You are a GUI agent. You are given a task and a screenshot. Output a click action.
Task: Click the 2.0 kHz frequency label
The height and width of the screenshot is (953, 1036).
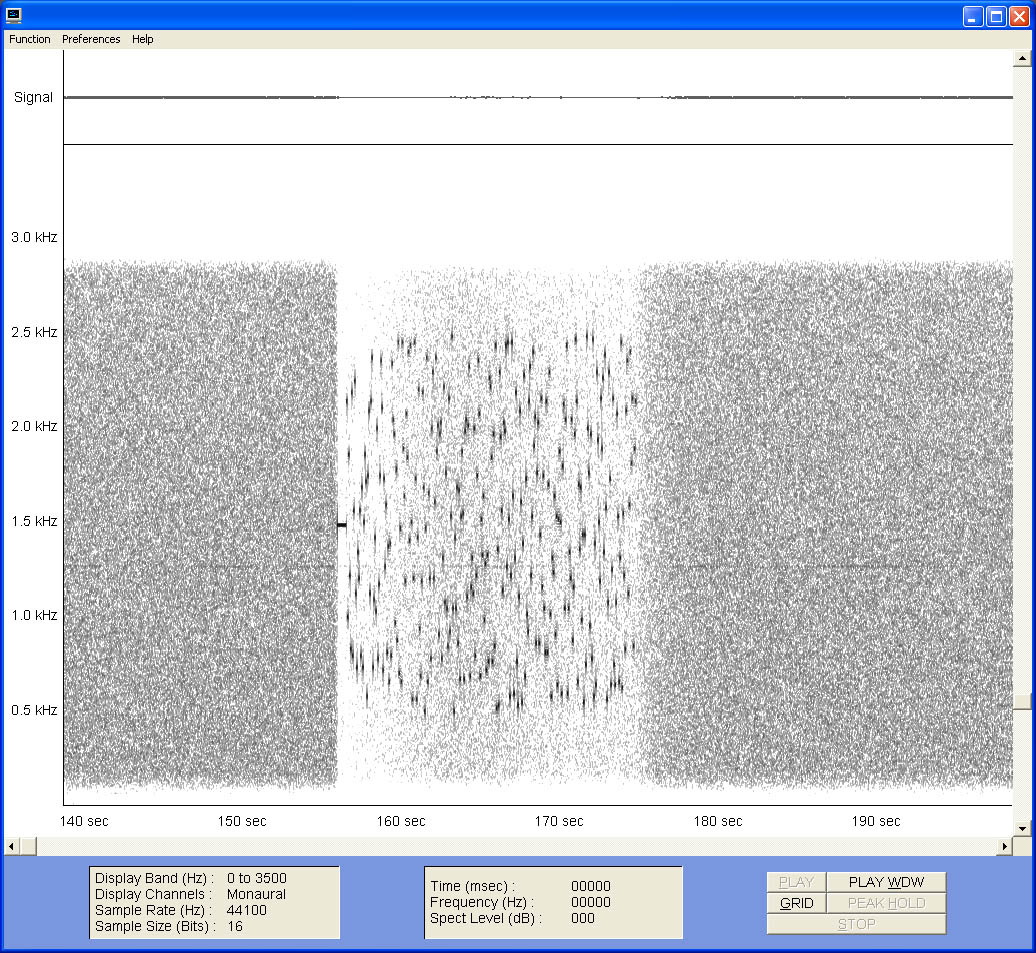click(x=34, y=426)
